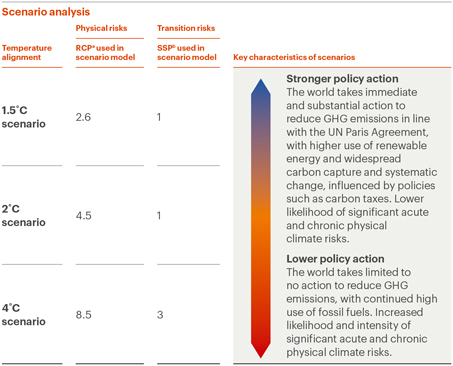This screenshot has height=366, width=453.
Task: Click the blue top of gradient arrow
Action: coord(261,92)
